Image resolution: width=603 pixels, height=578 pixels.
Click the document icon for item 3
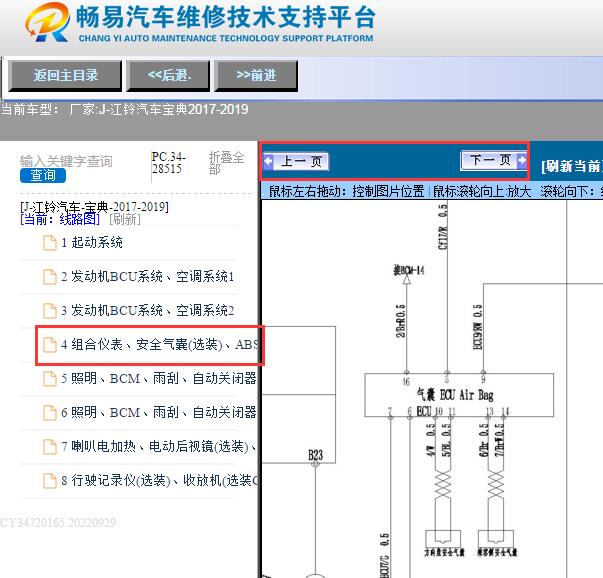pos(50,311)
